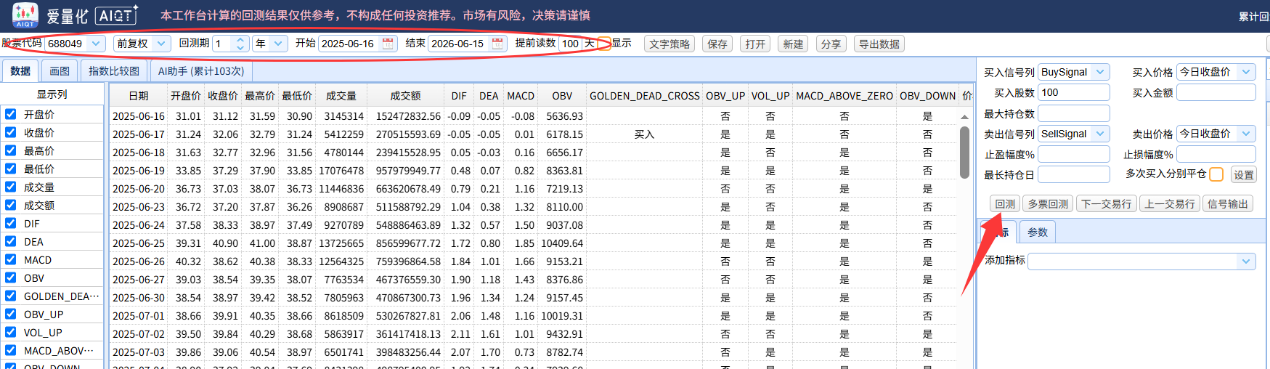The image size is (1270, 369).
Task: Click the 最大持仓数 input field
Action: coord(1074,113)
